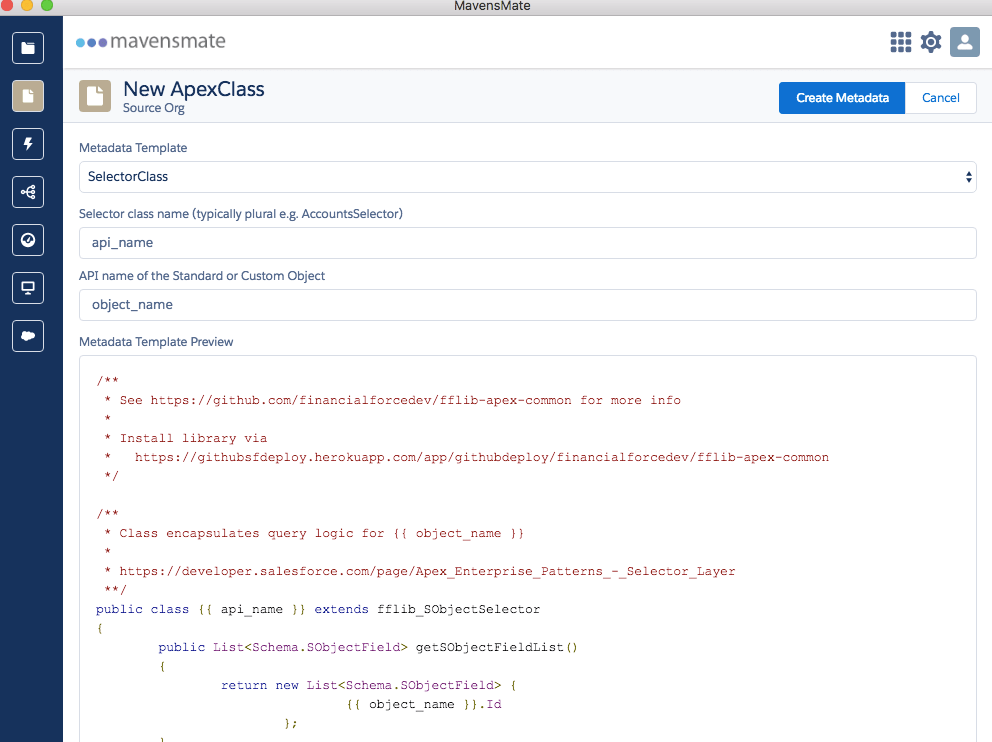Open settings gear icon
992x742 pixels.
[x=931, y=42]
